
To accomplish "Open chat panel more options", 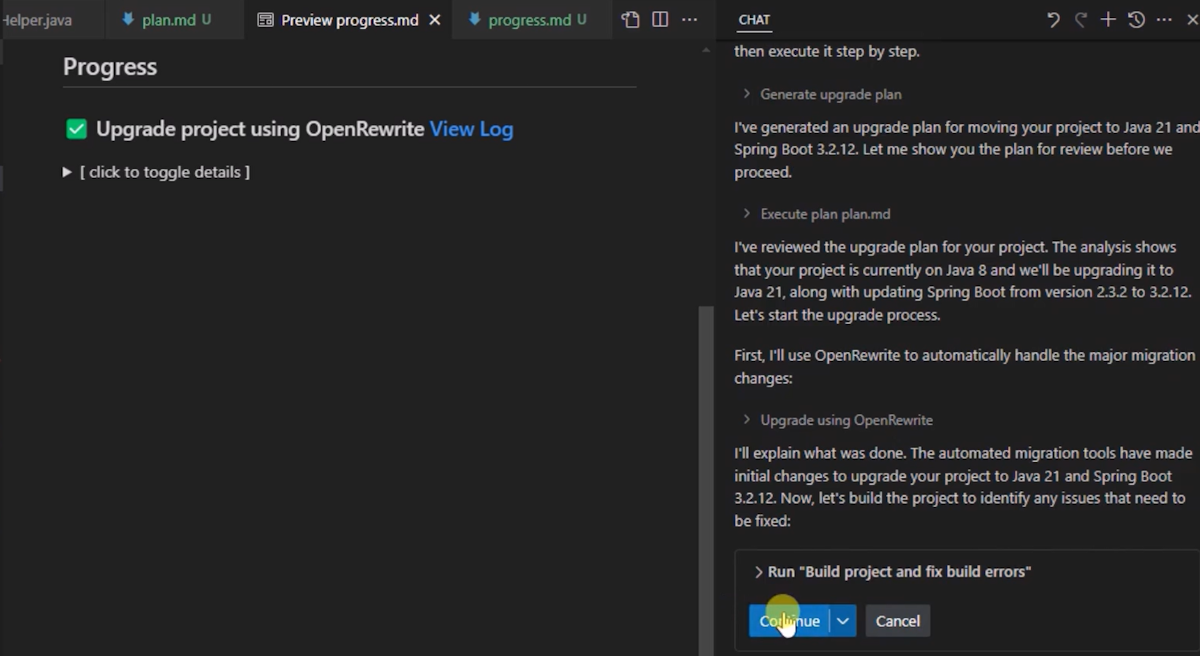I will 1164,19.
